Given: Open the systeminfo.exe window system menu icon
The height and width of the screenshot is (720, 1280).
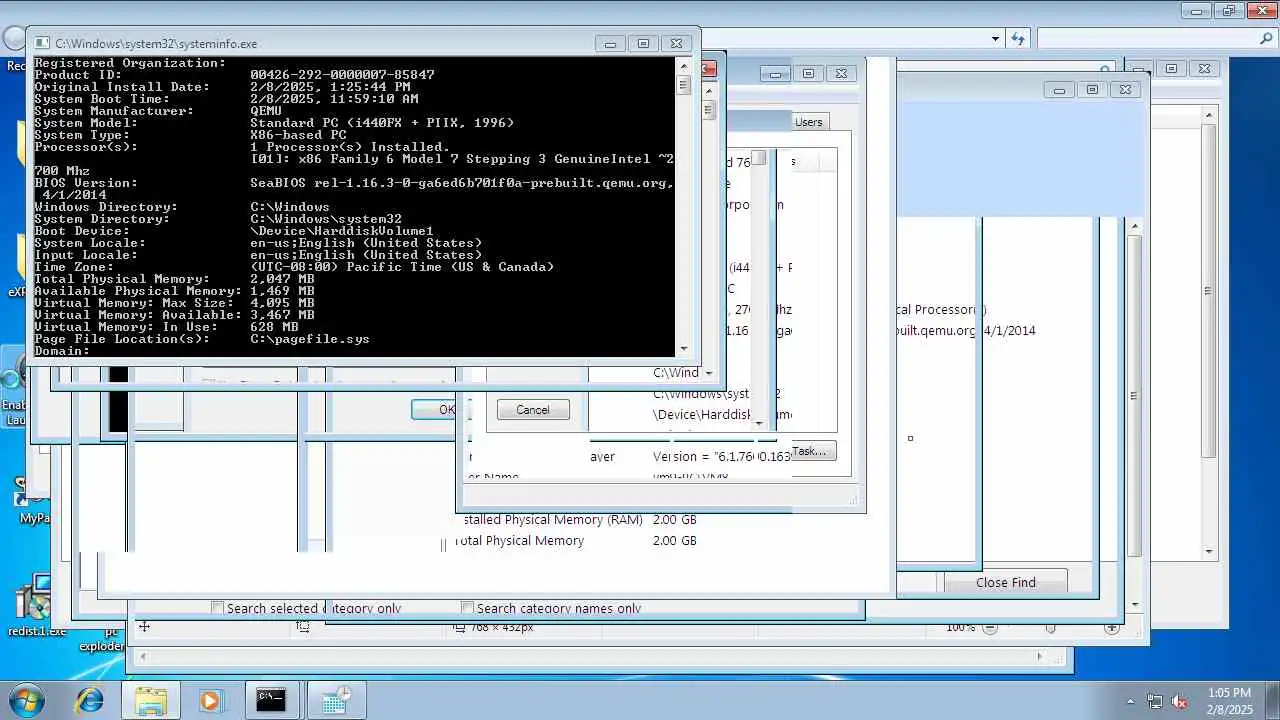Looking at the screenshot, I should point(43,43).
